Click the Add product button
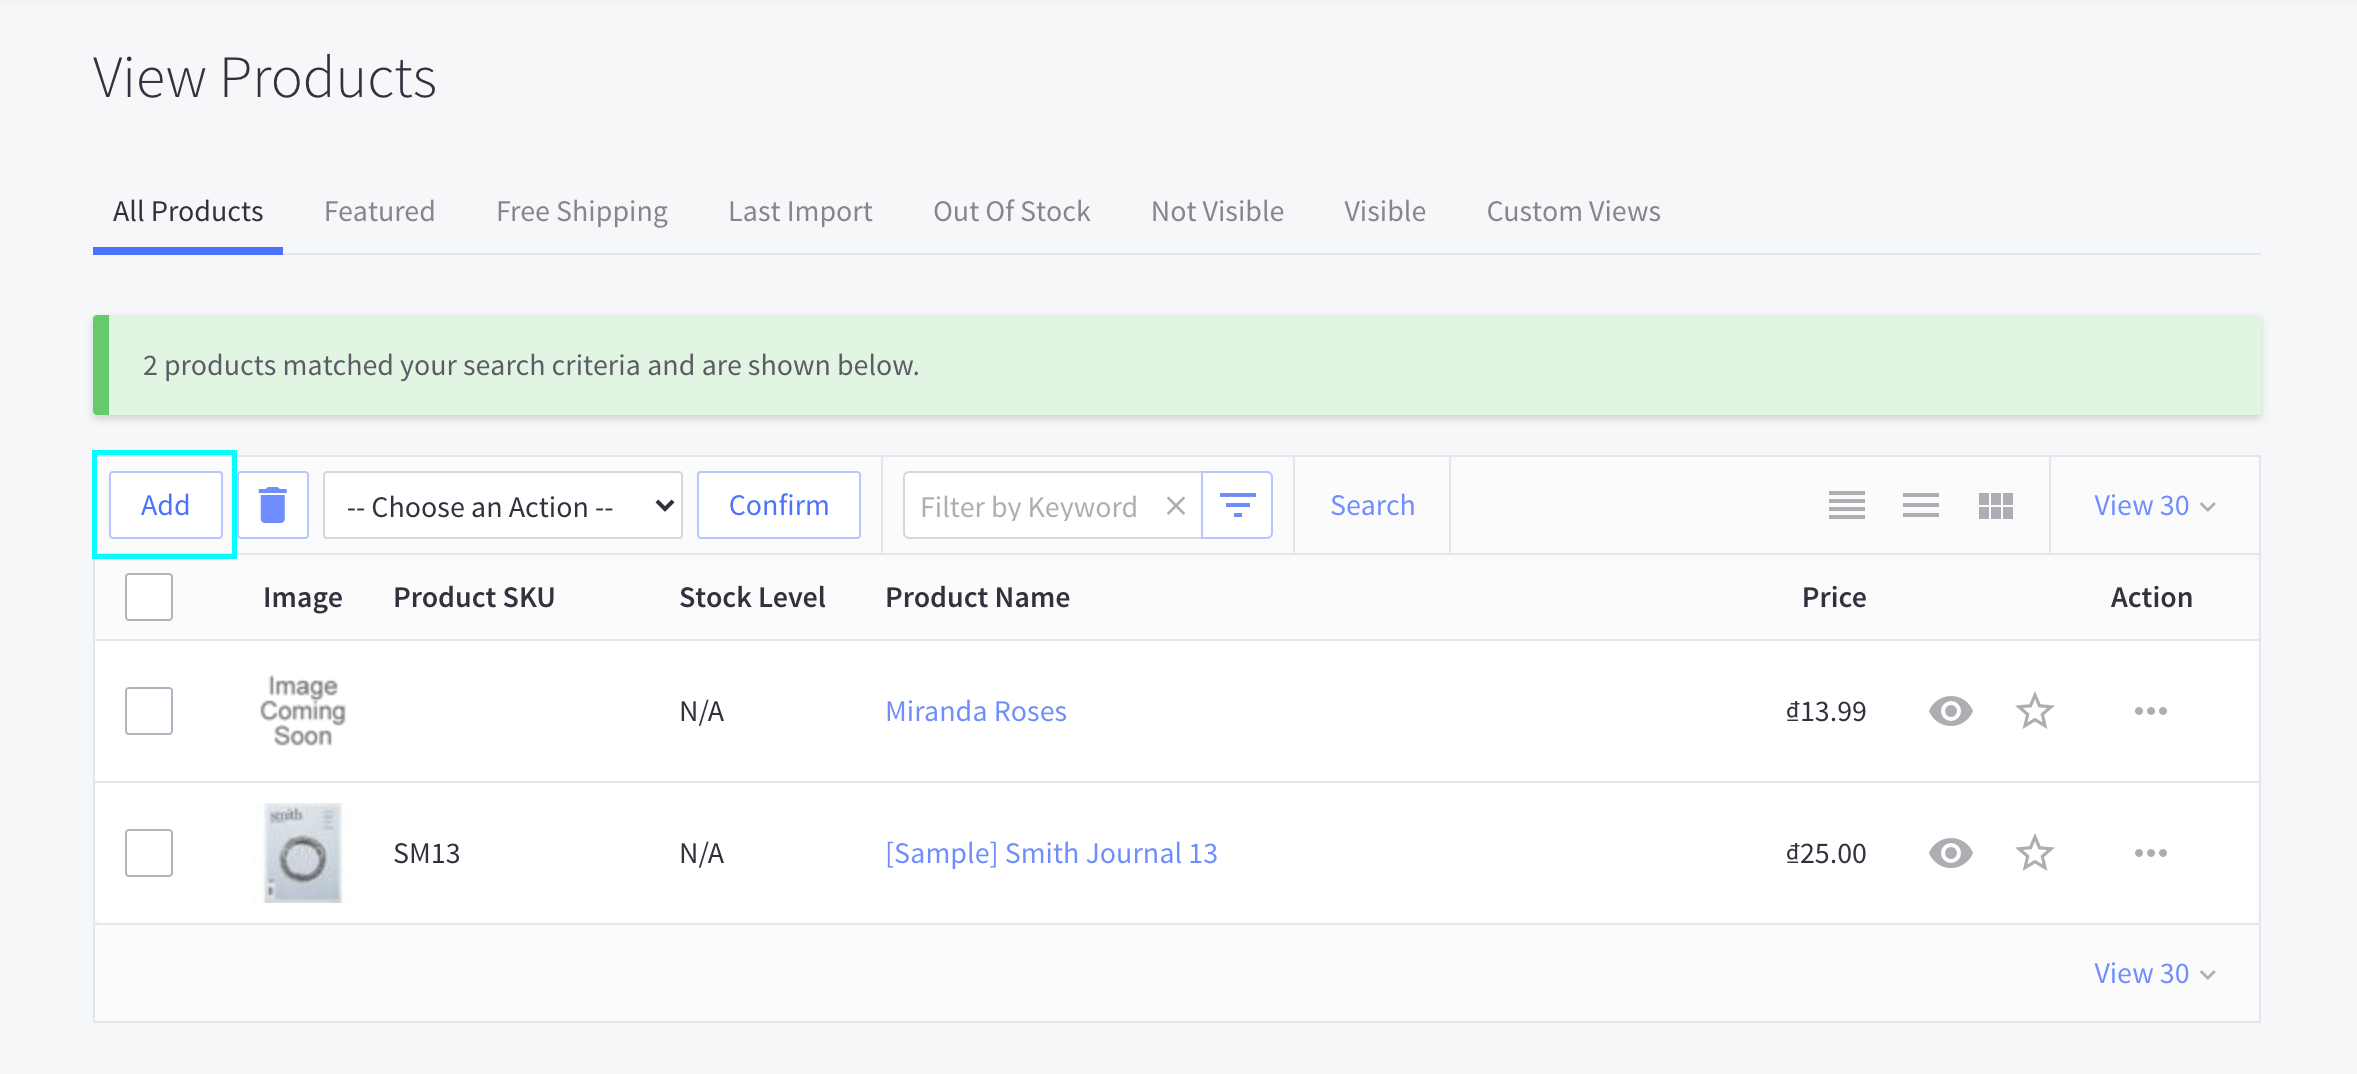The width and height of the screenshot is (2357, 1074). pos(165,505)
